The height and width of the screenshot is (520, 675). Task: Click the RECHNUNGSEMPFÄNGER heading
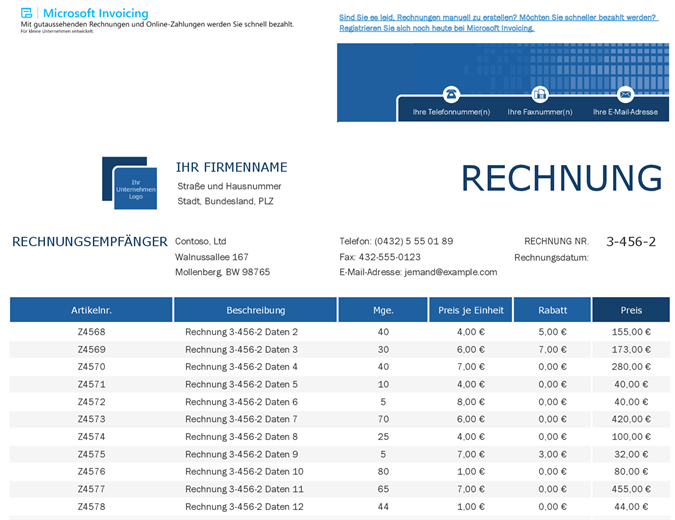(90, 242)
